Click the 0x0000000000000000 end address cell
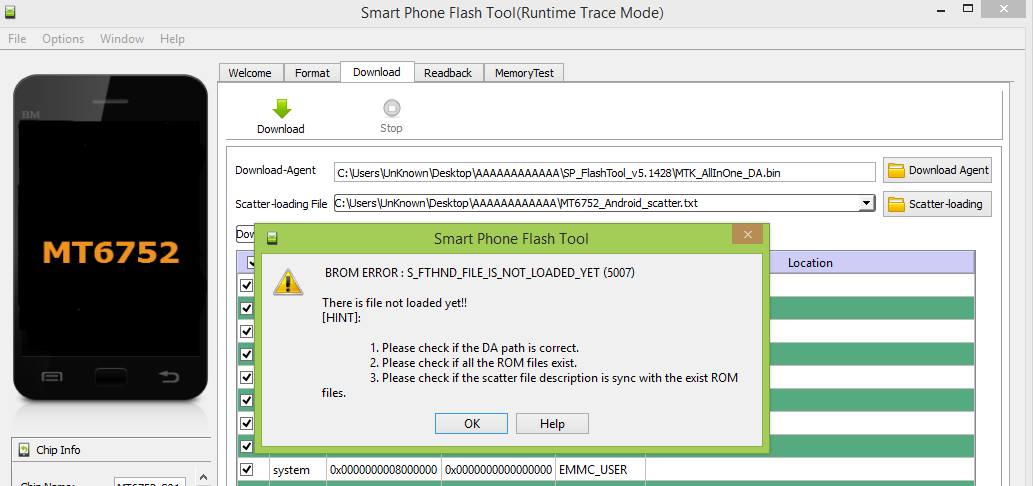This screenshot has width=1033, height=486. coord(499,470)
